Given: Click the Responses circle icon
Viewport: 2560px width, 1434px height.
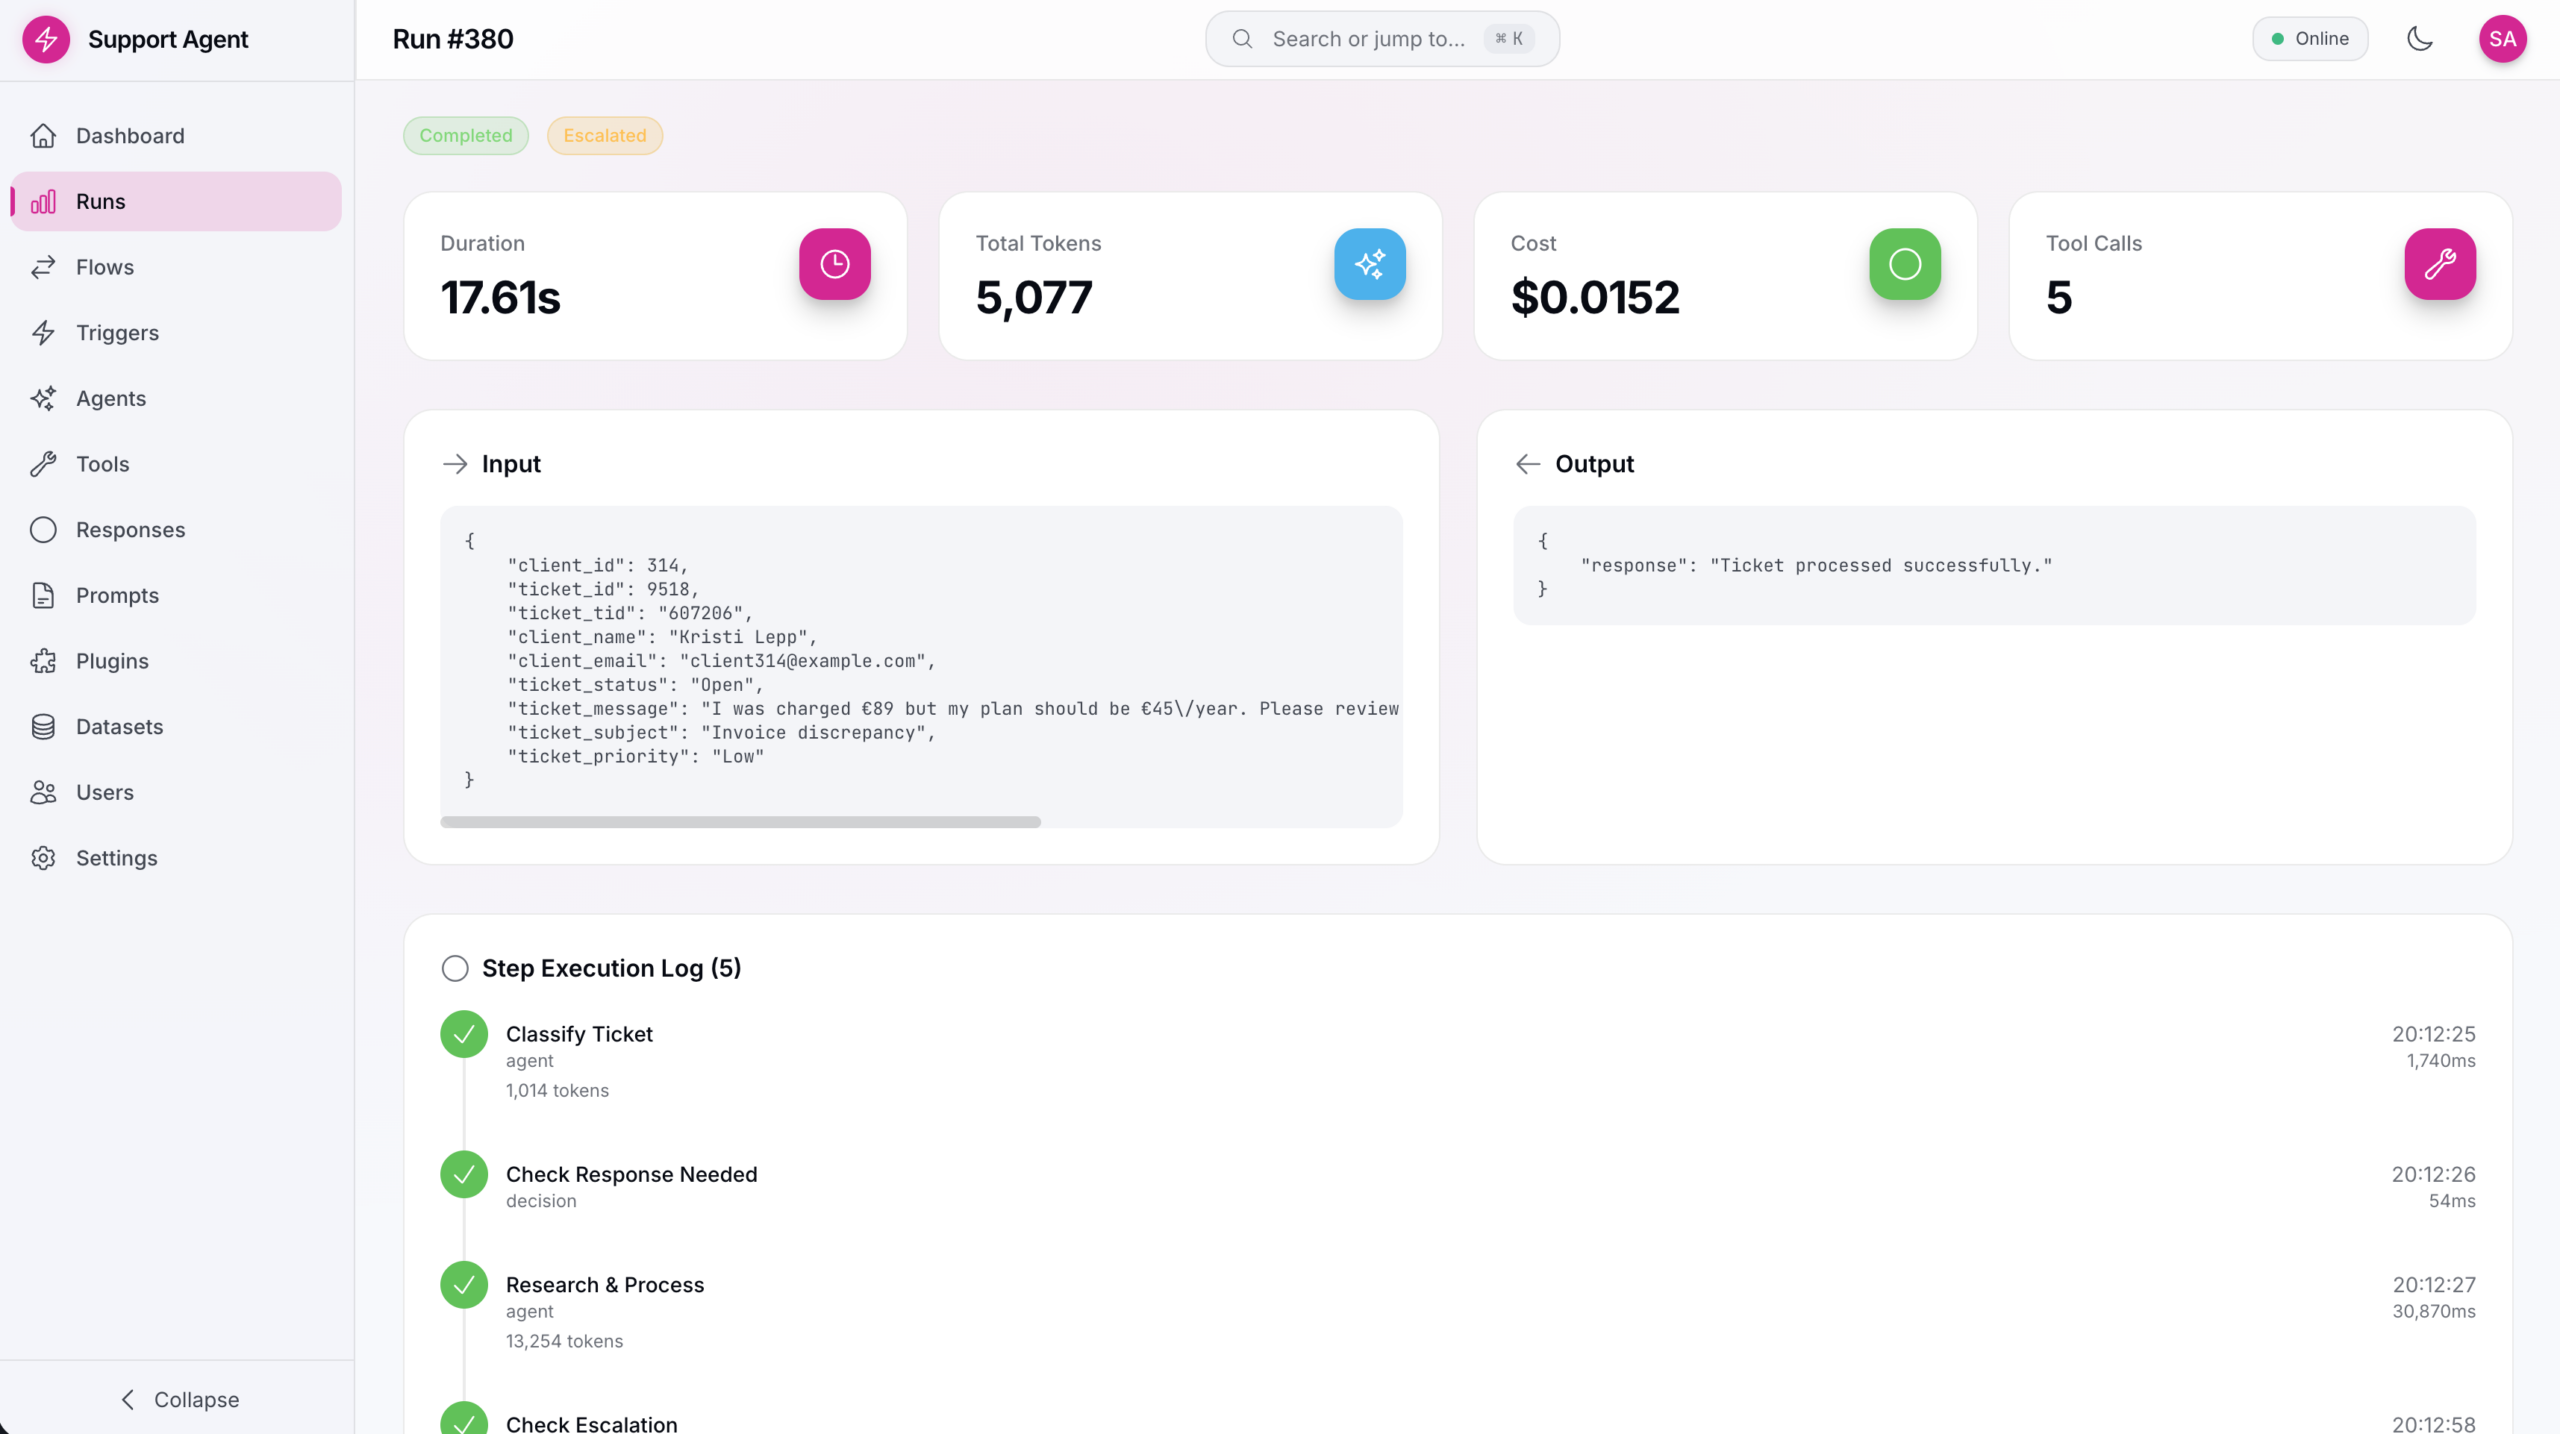Looking at the screenshot, I should tap(43, 530).
